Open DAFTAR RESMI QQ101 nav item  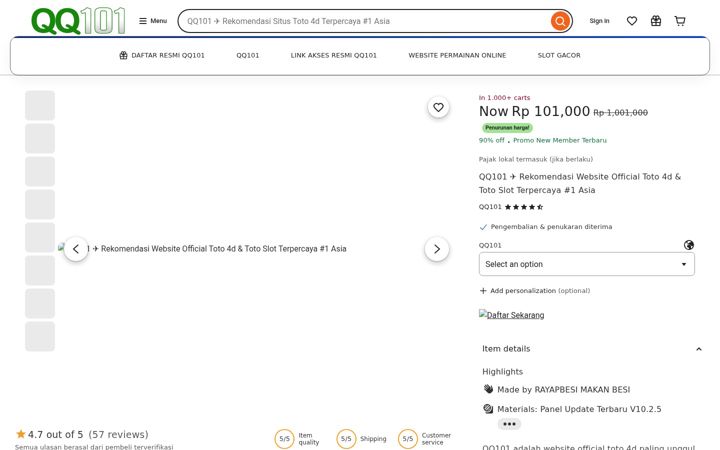coord(162,55)
